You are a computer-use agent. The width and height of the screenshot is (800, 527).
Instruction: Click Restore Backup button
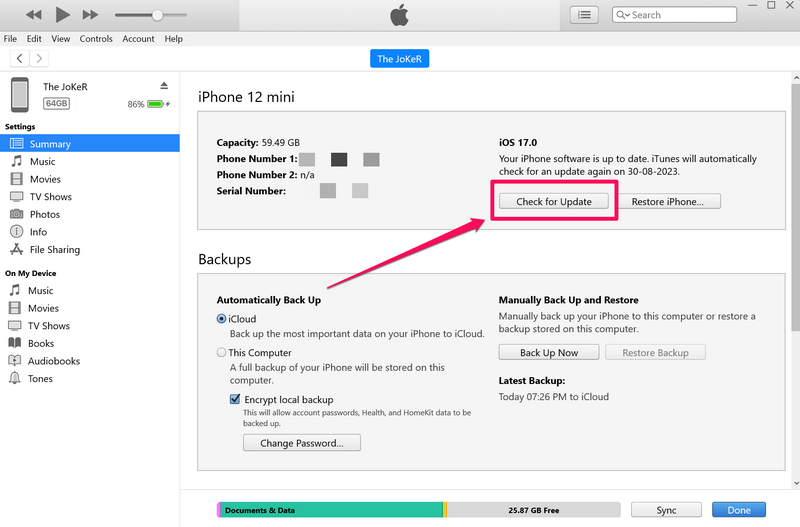tap(656, 353)
